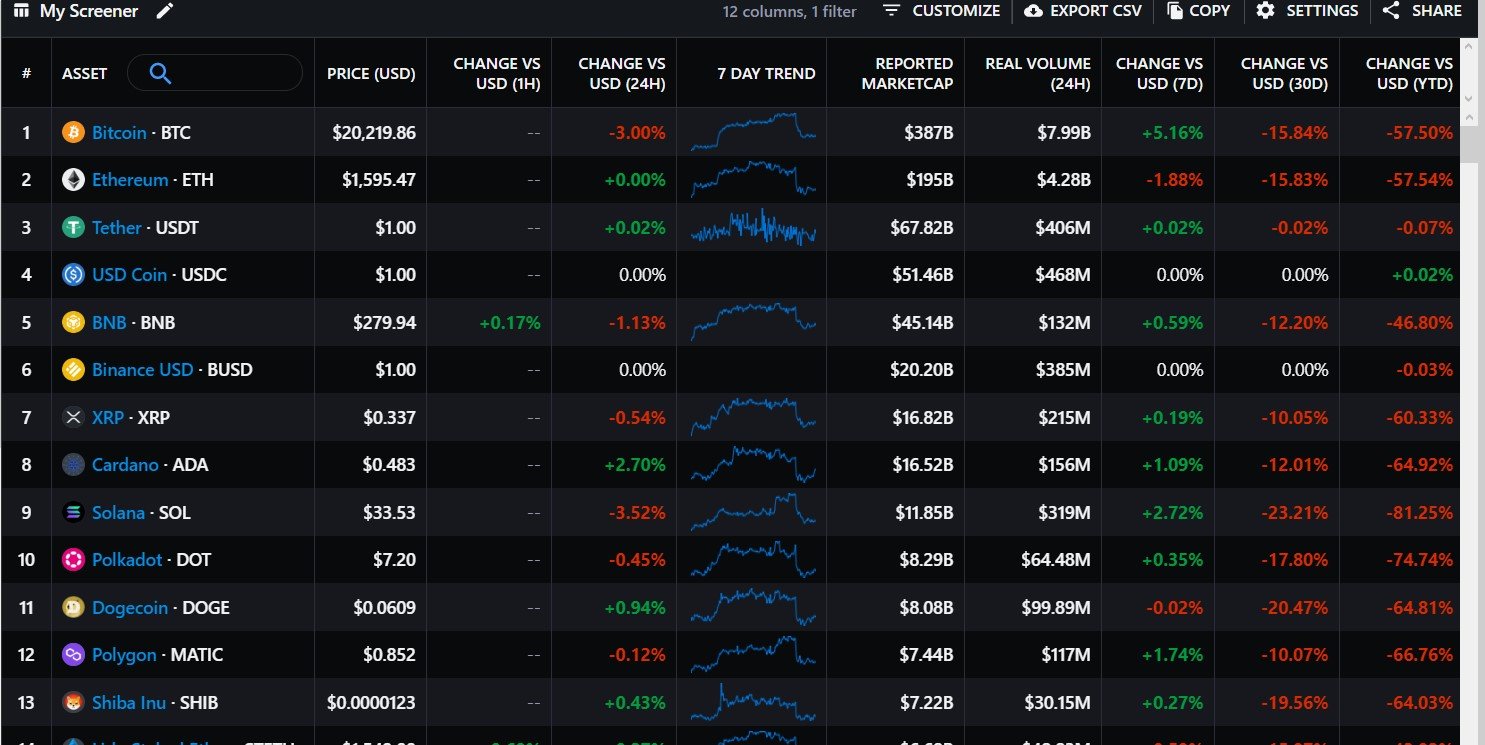Click the Ethereum logo icon

tap(73, 180)
